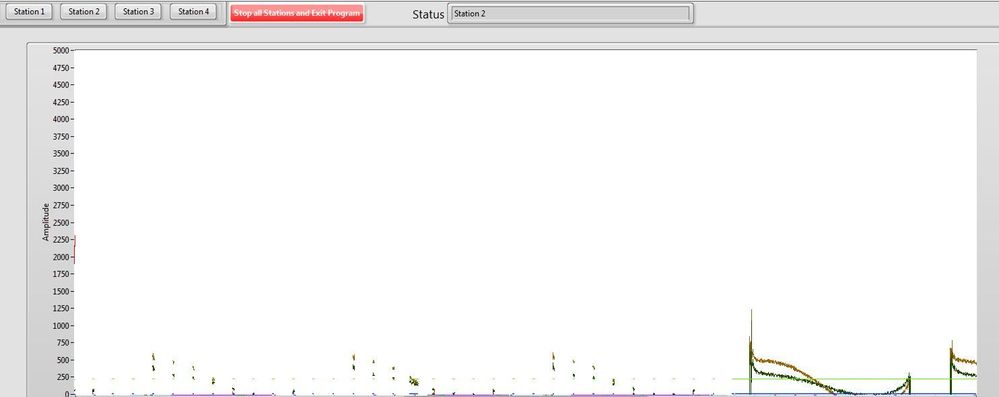999x397 pixels.
Task: Click Stop all Stations and Exit Program
Action: [x=297, y=13]
